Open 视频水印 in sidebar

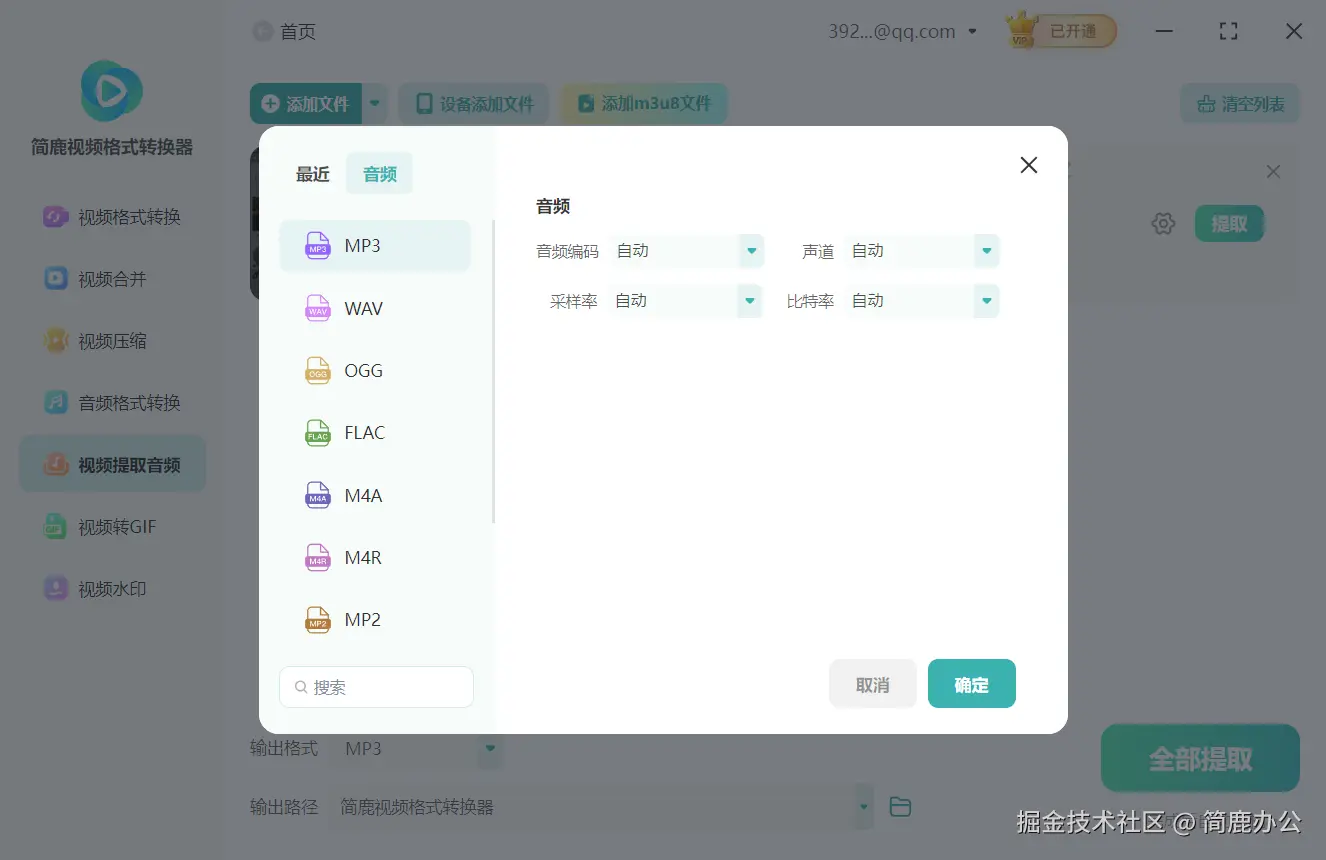(113, 589)
